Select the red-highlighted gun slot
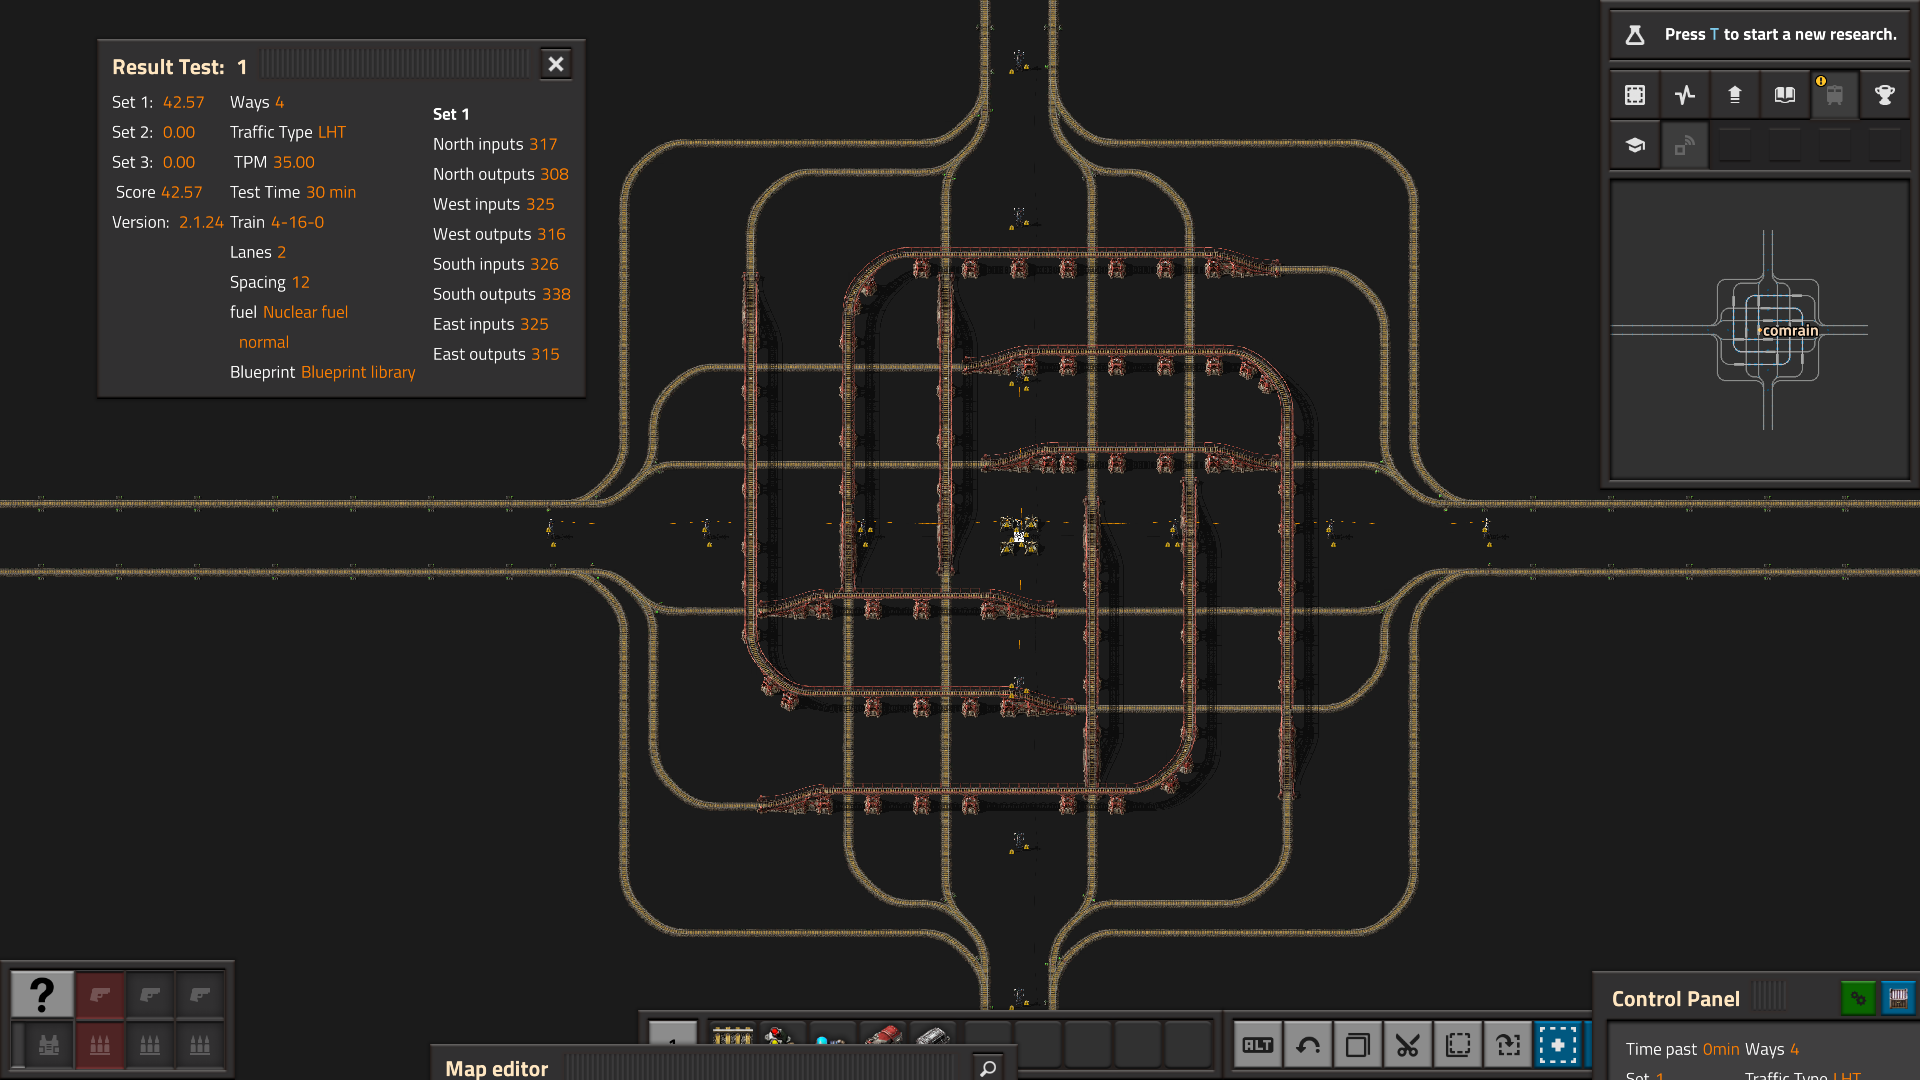Viewport: 1920px width, 1080px height. pyautogui.click(x=100, y=995)
